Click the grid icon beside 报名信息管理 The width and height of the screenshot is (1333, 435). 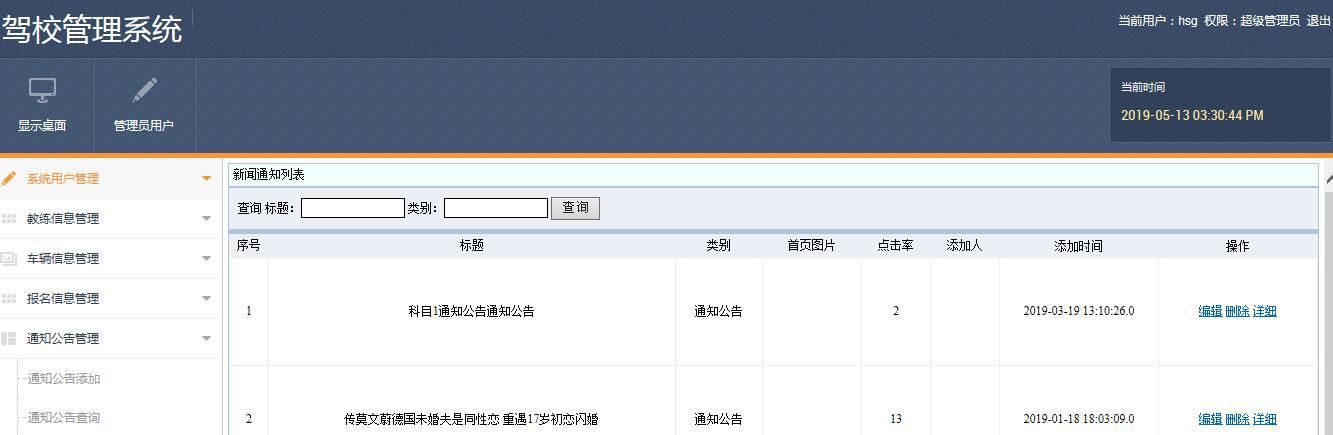tap(9, 298)
